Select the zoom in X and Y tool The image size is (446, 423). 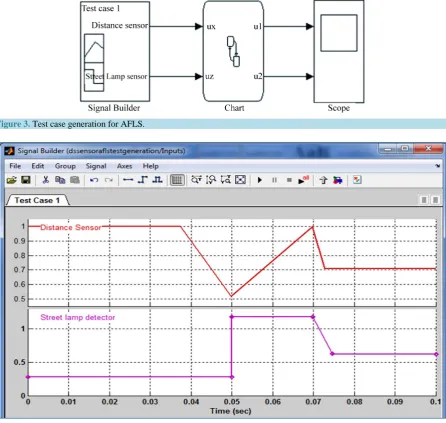[x=226, y=180]
